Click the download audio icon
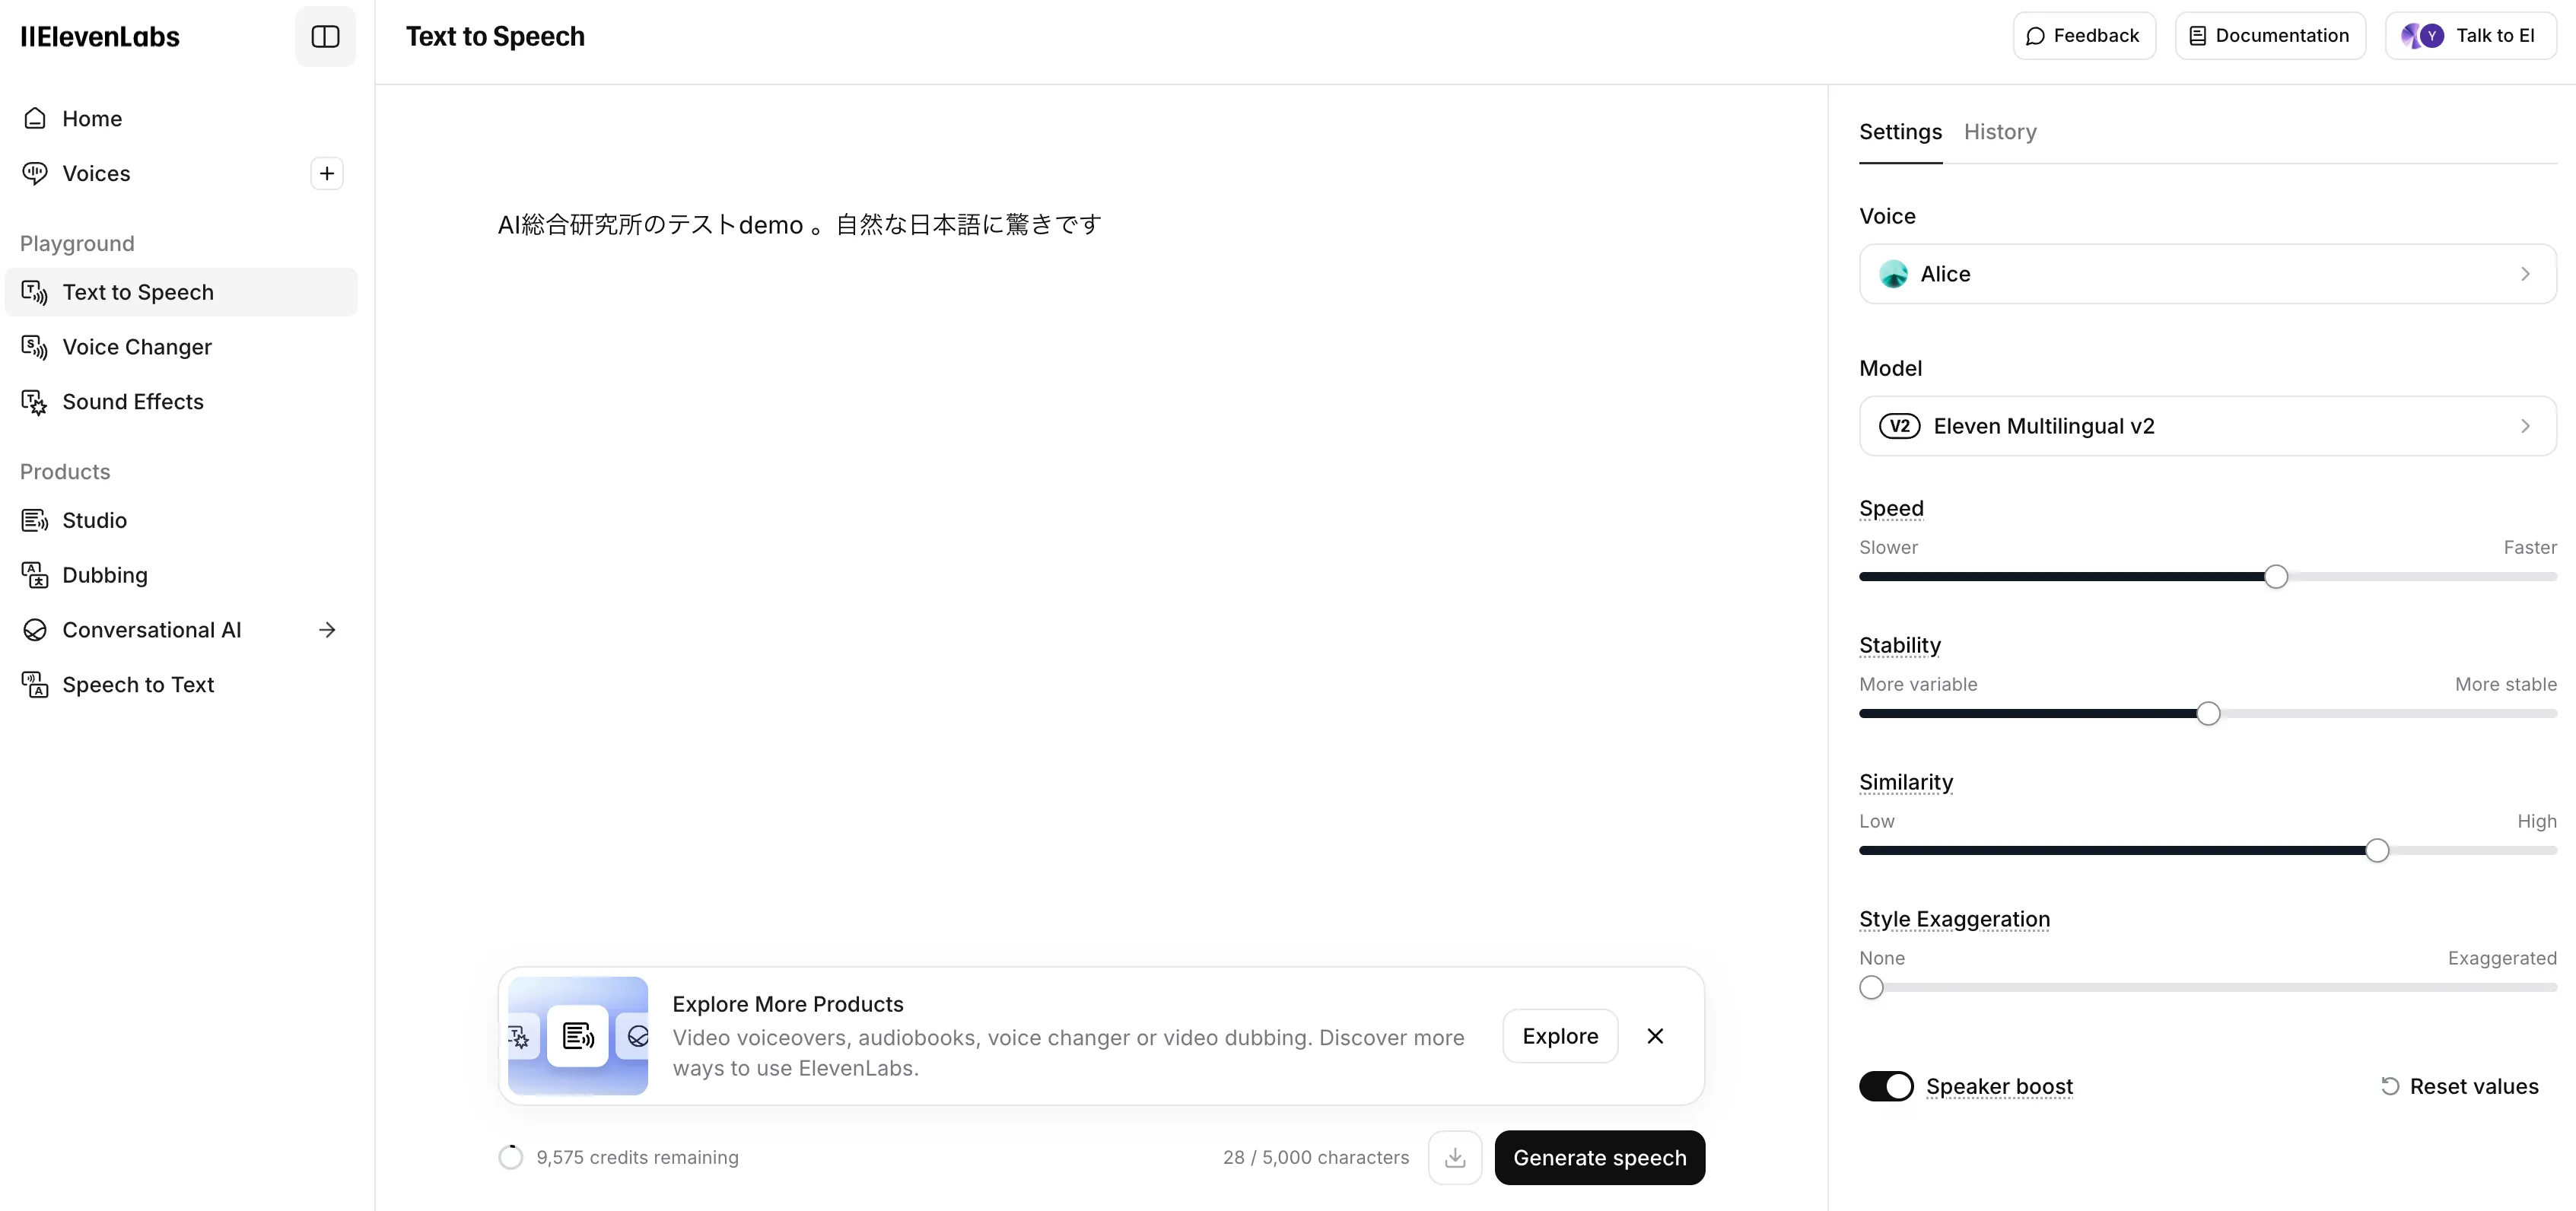 click(x=1455, y=1157)
